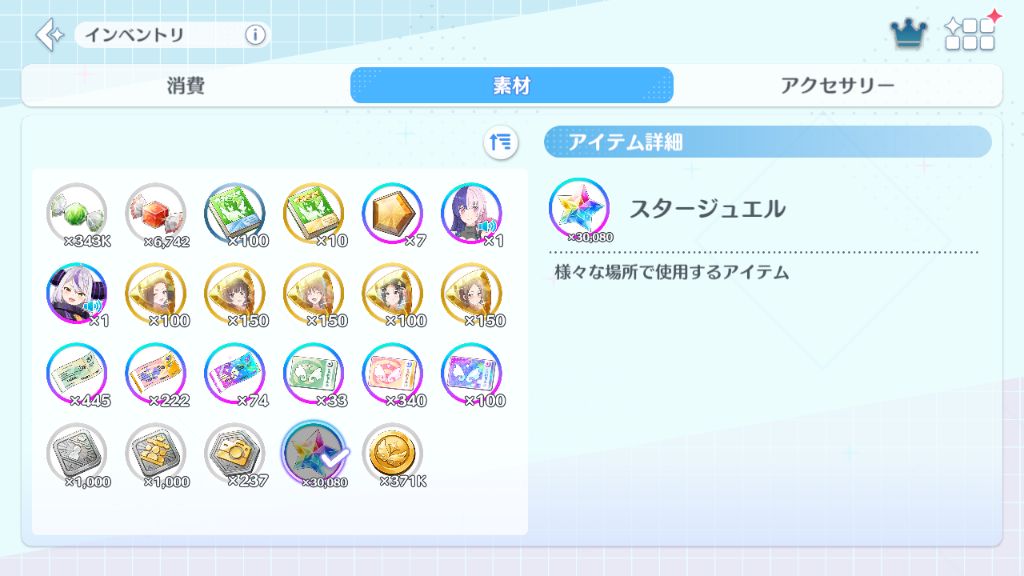Select the orange ticket item x222
Viewport: 1024px width, 576px height.
coord(156,375)
